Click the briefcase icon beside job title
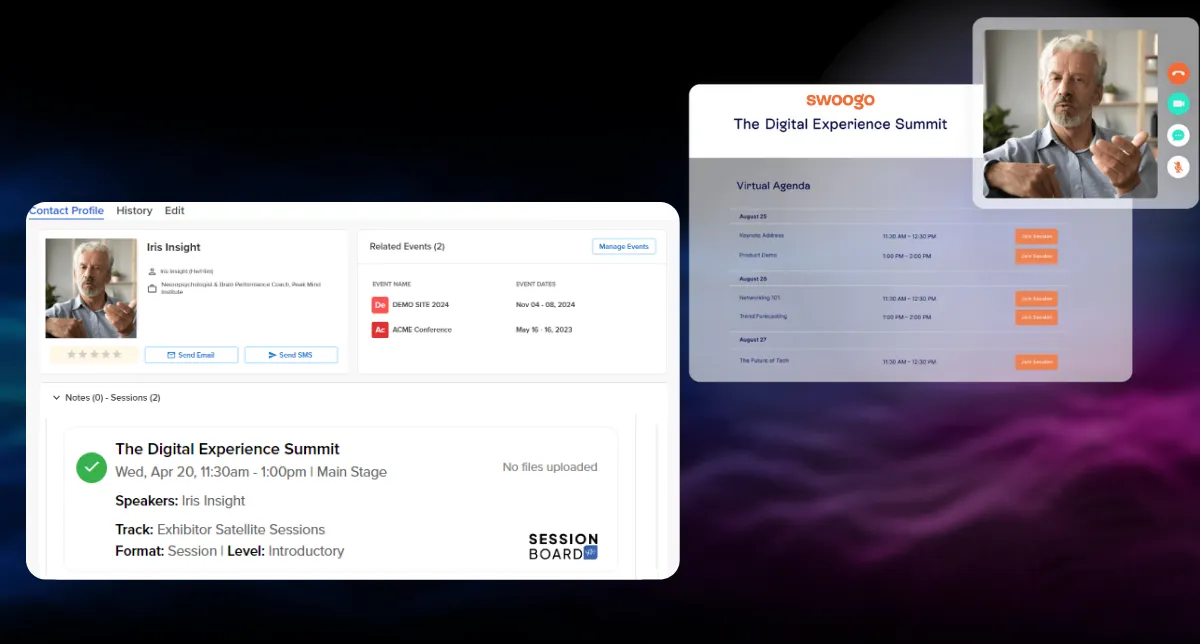 152,289
